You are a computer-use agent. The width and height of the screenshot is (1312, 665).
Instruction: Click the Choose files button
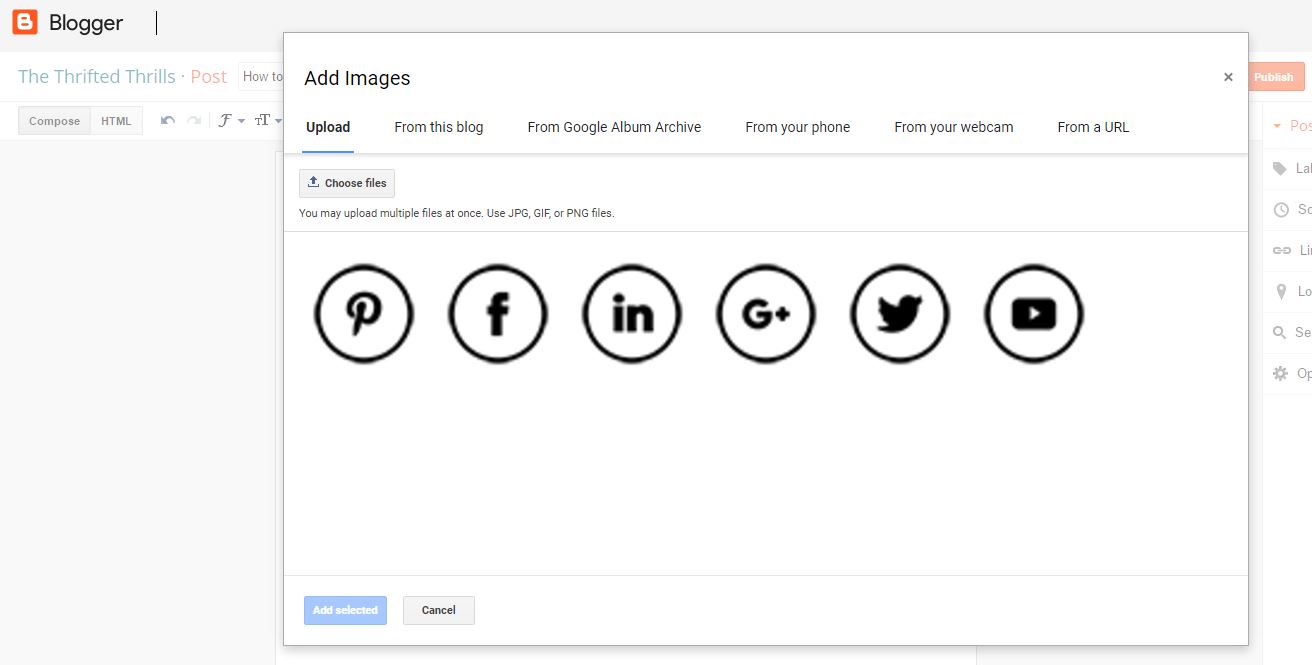[346, 183]
